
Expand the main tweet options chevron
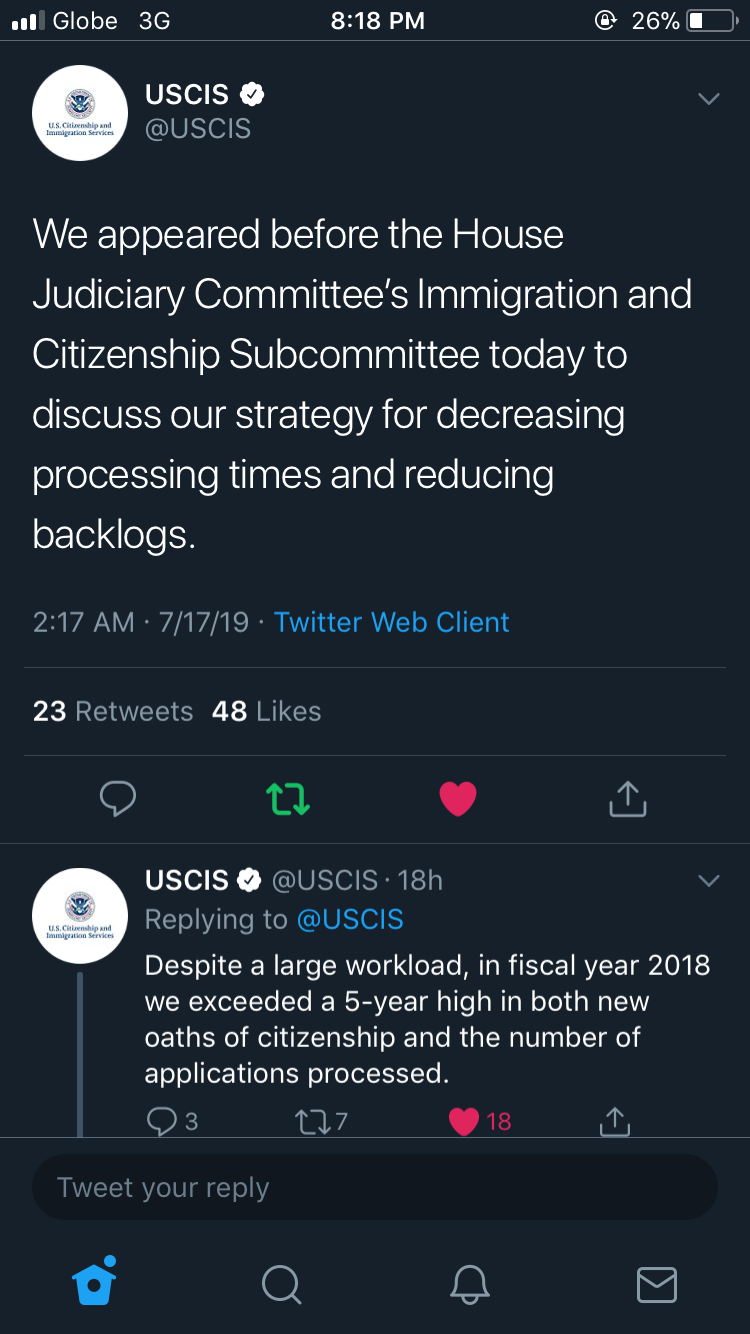tap(709, 99)
